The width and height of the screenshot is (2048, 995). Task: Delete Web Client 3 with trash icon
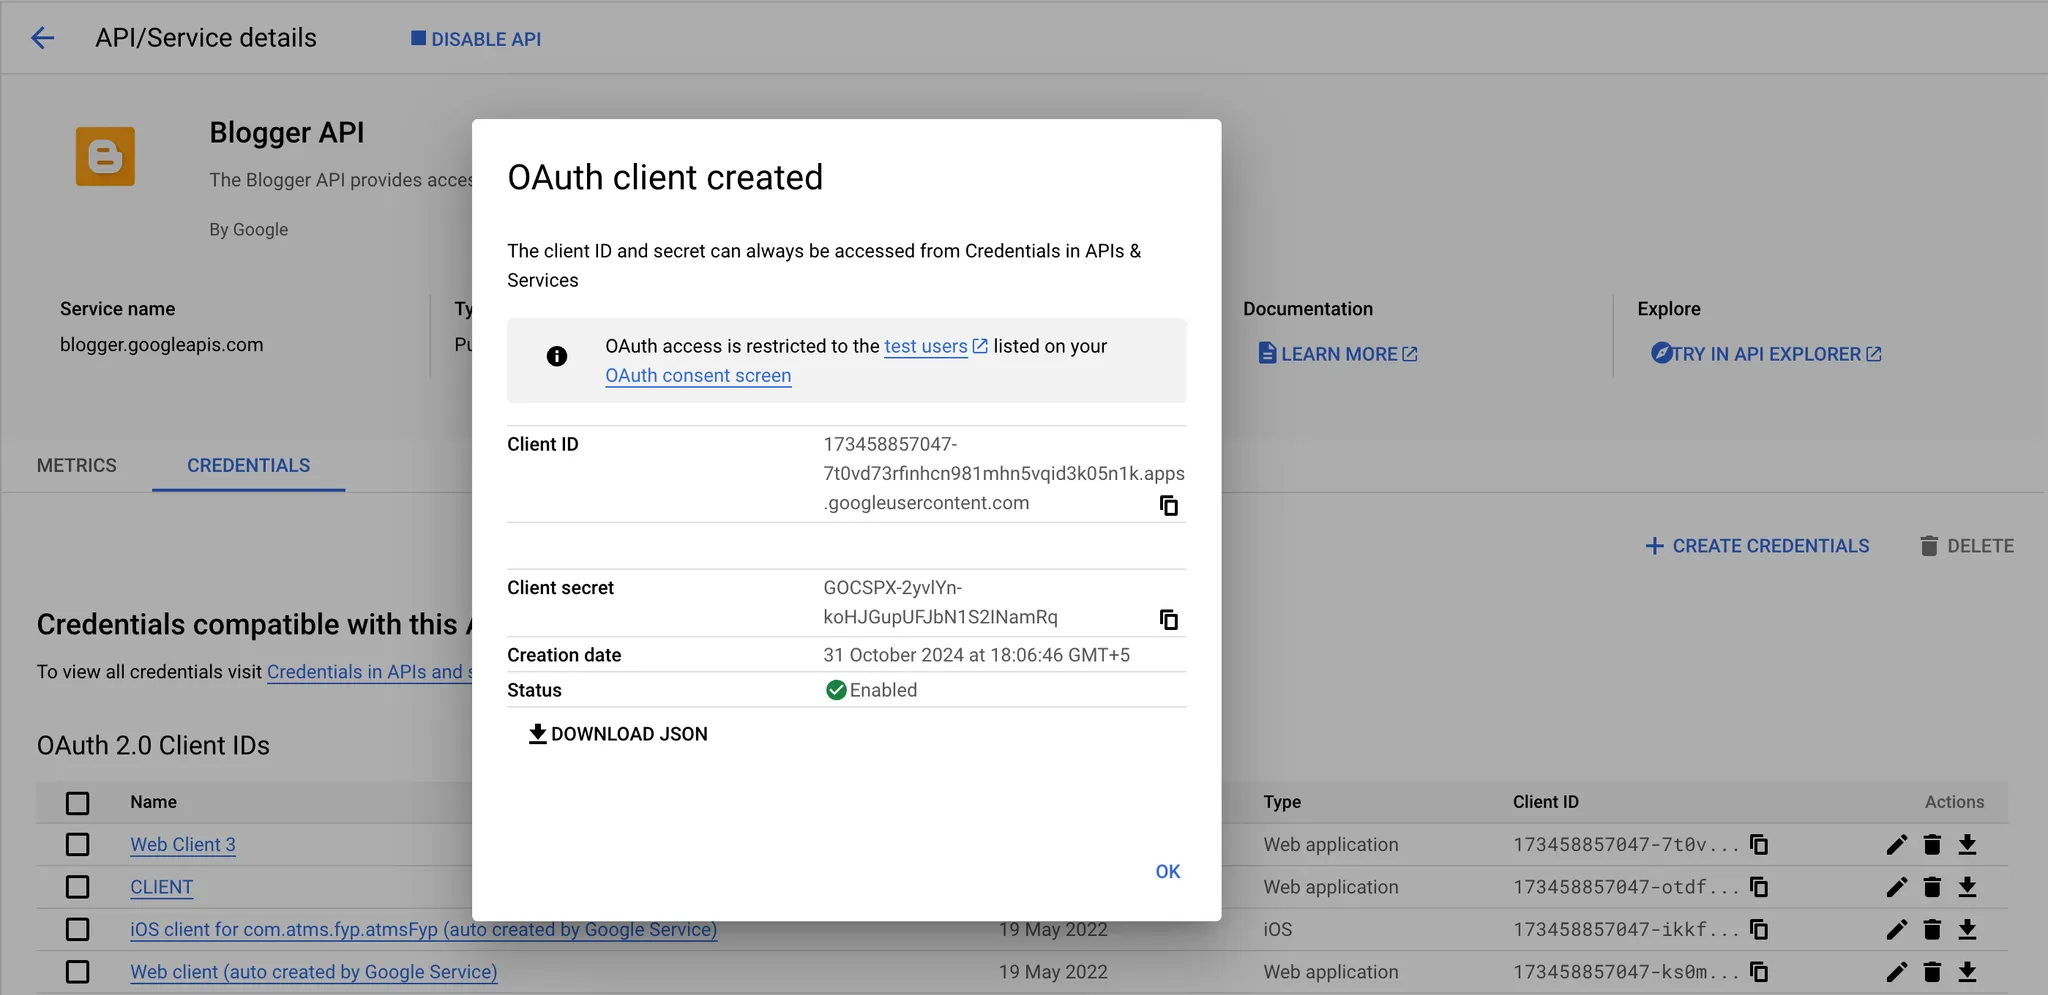click(1932, 845)
